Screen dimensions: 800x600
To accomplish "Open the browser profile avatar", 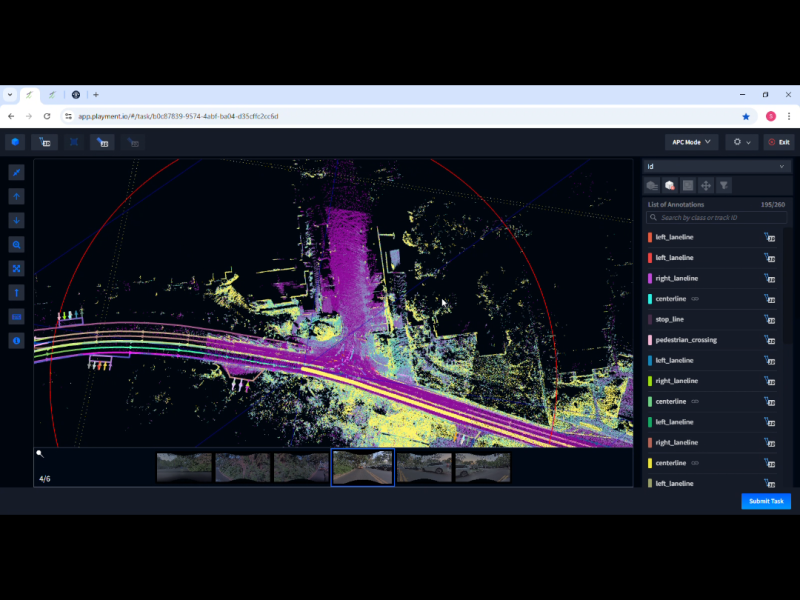I will (771, 116).
